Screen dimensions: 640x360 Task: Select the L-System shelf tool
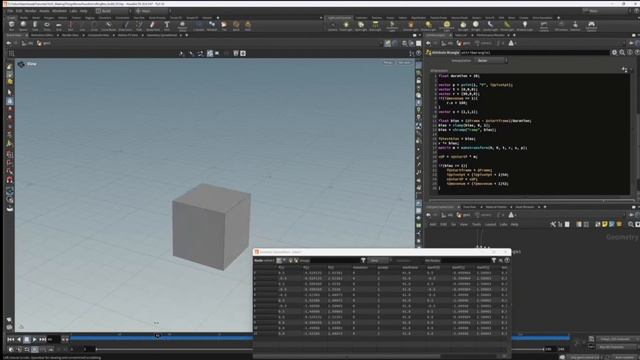(x=198, y=26)
